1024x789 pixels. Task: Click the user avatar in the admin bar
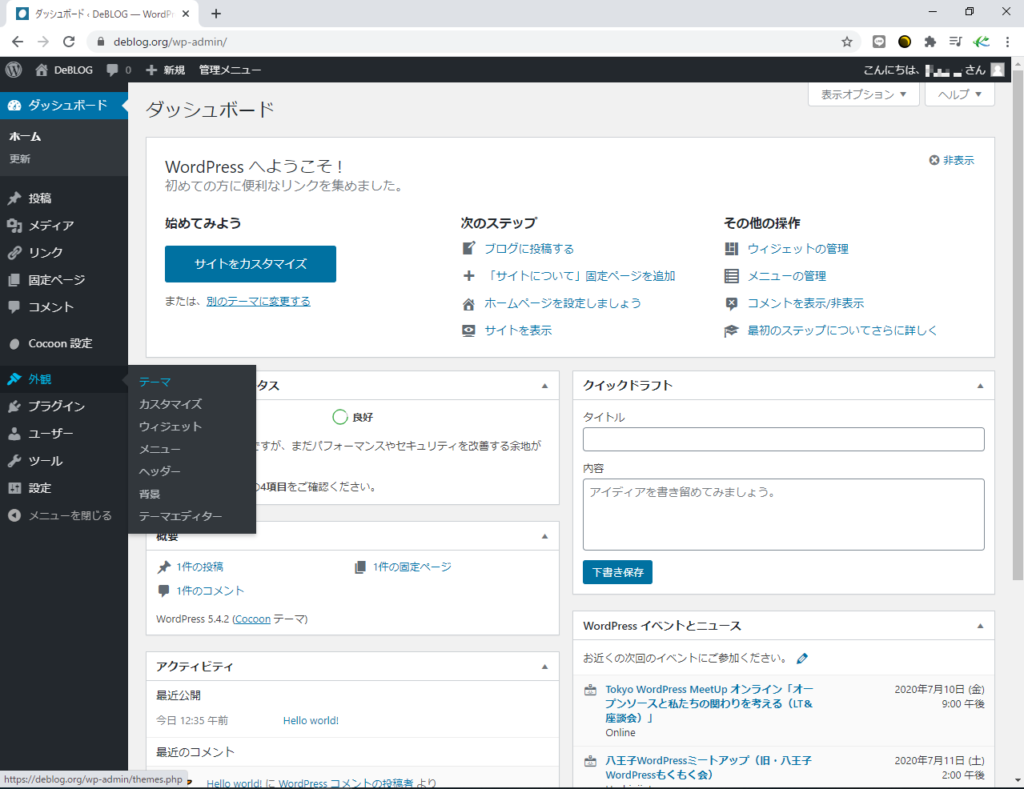(x=997, y=69)
